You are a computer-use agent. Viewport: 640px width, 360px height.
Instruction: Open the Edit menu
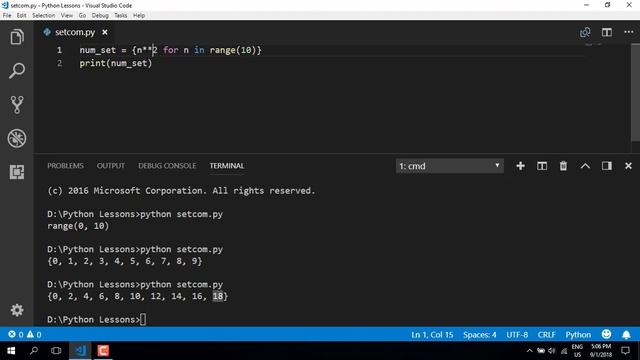pos(21,16)
